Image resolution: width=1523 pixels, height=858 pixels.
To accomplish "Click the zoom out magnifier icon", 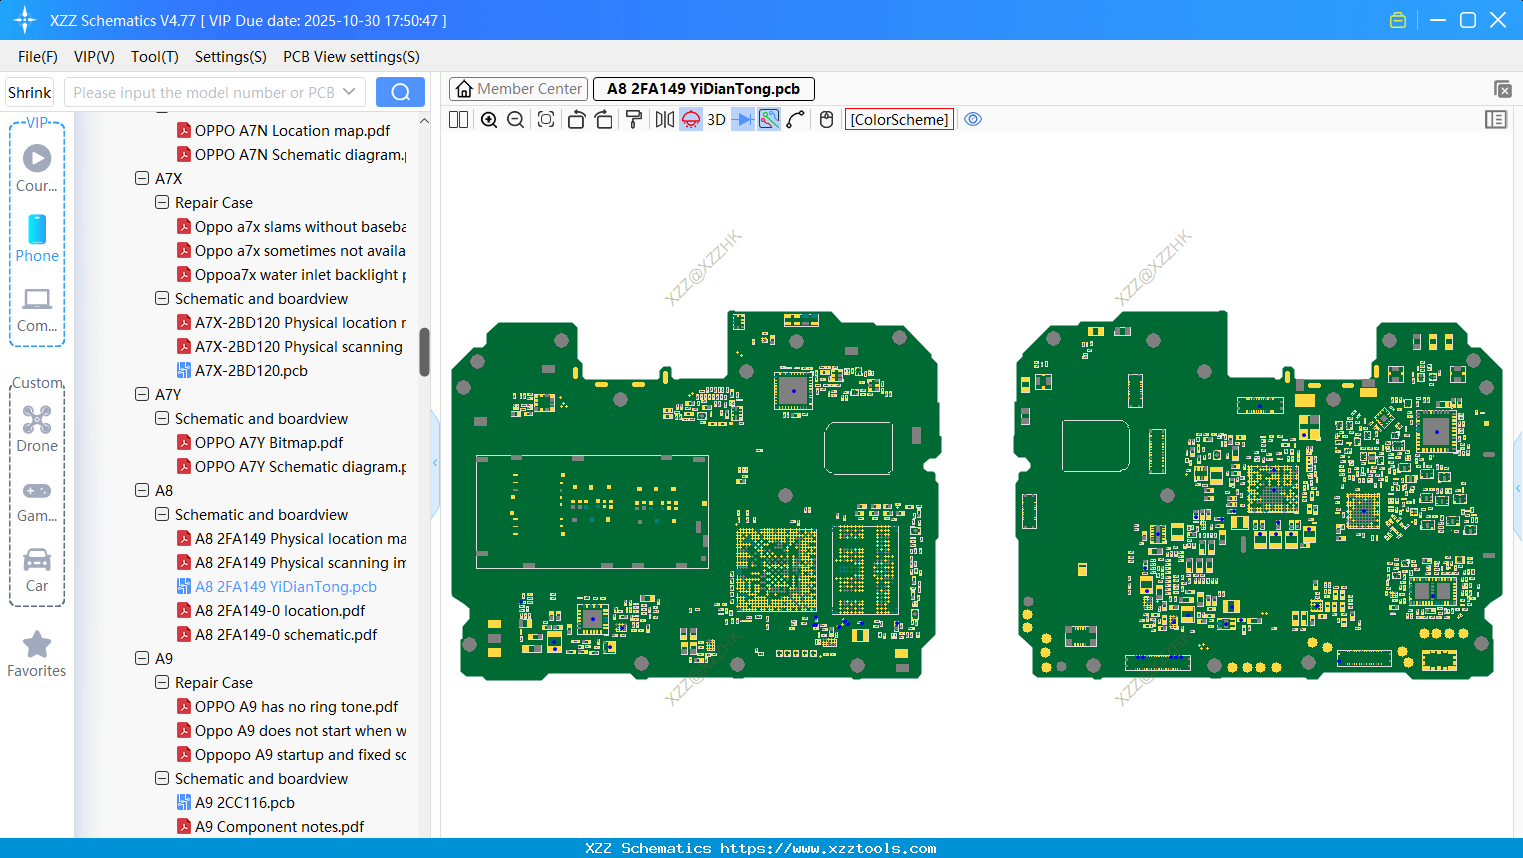I will (x=516, y=120).
